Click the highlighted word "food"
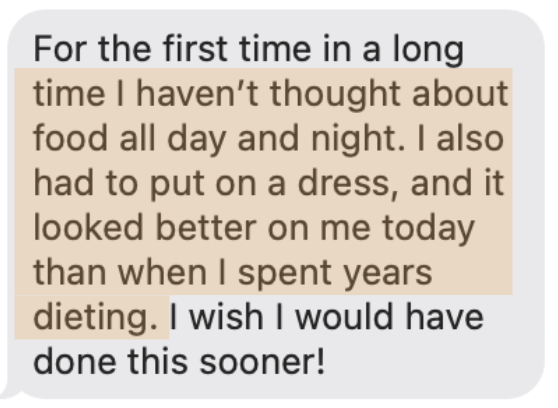 (70, 138)
